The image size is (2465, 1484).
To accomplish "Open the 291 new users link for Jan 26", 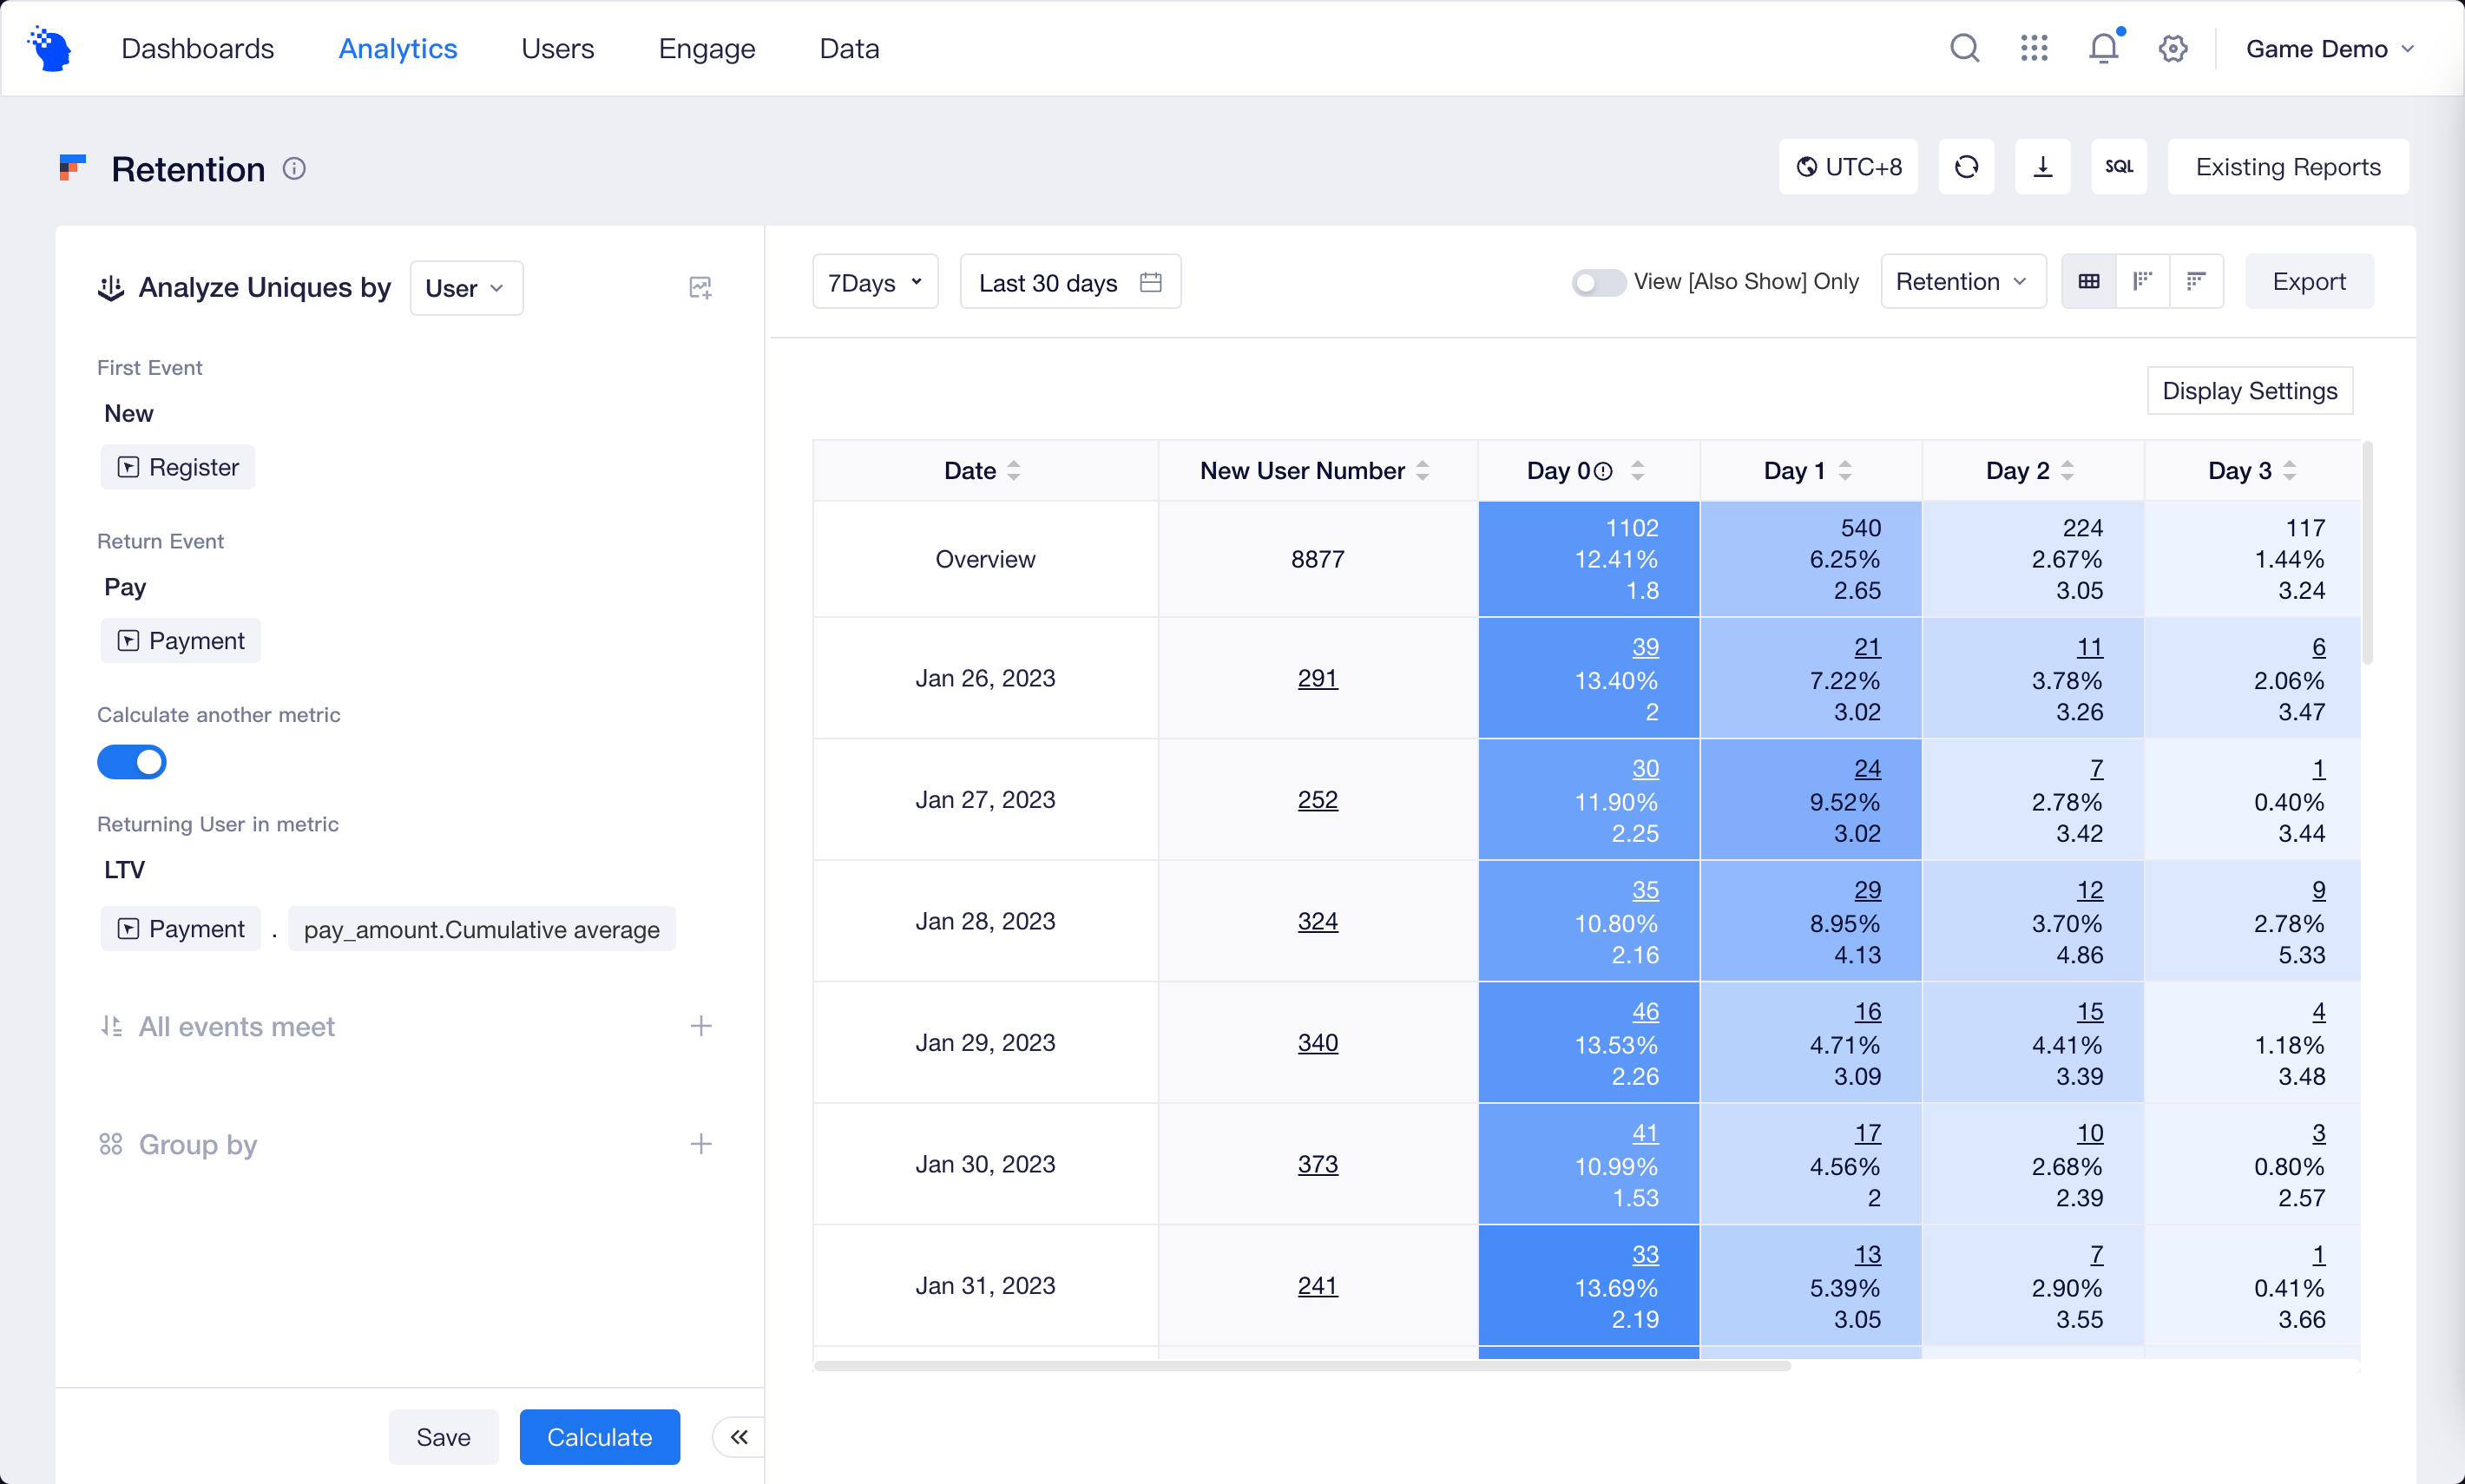I will [1318, 678].
